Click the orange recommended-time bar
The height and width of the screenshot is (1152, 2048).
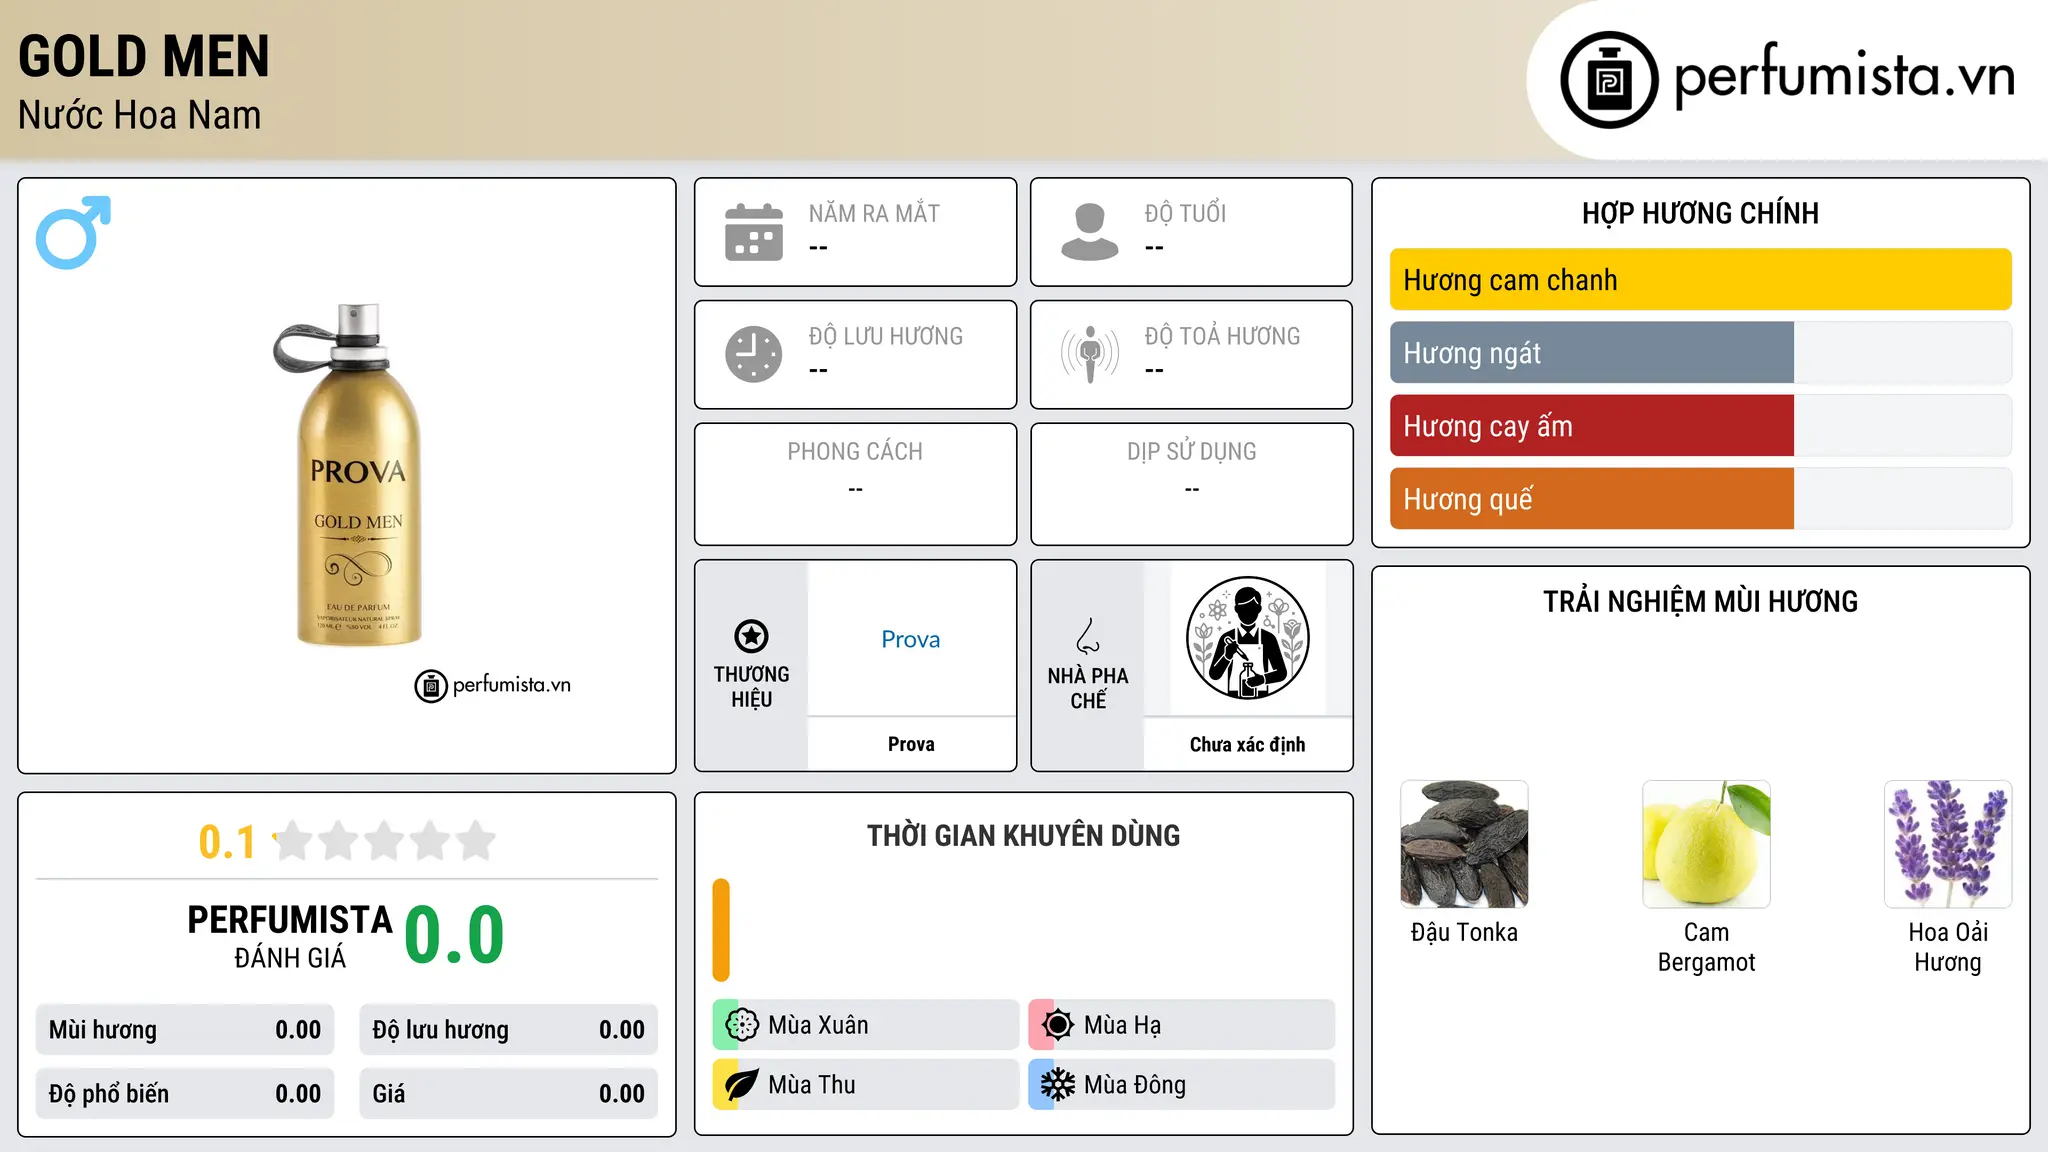click(x=721, y=930)
